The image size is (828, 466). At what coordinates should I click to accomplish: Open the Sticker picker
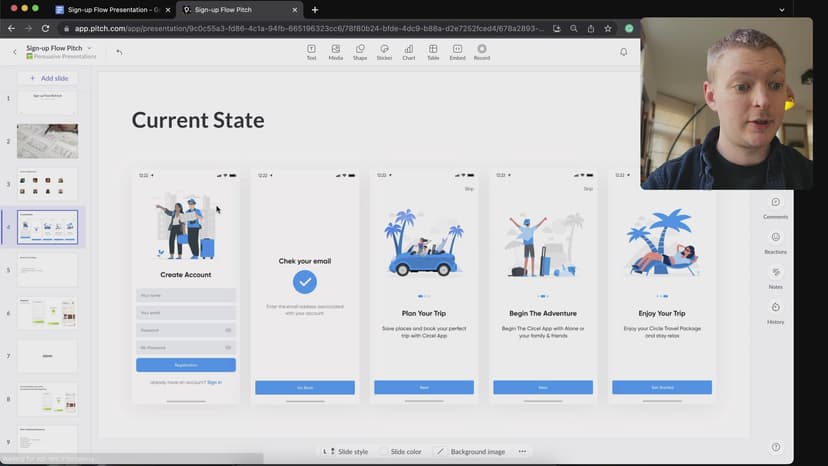(x=384, y=51)
